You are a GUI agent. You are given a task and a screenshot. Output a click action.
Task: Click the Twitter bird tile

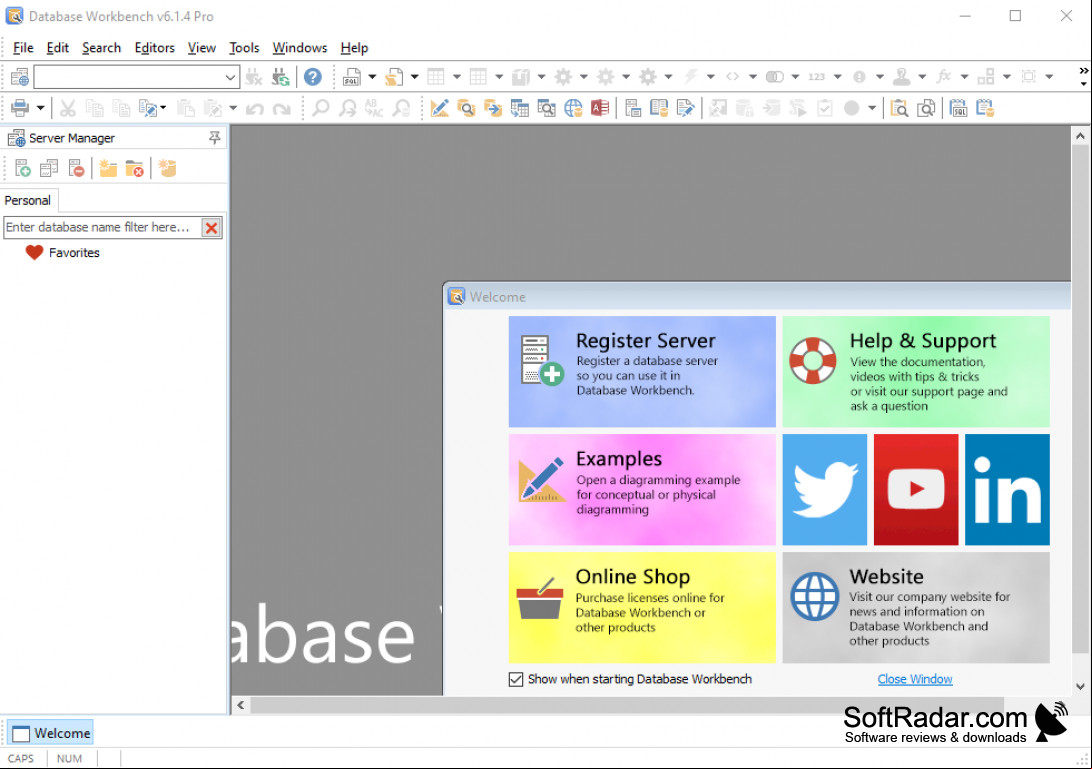[825, 489]
